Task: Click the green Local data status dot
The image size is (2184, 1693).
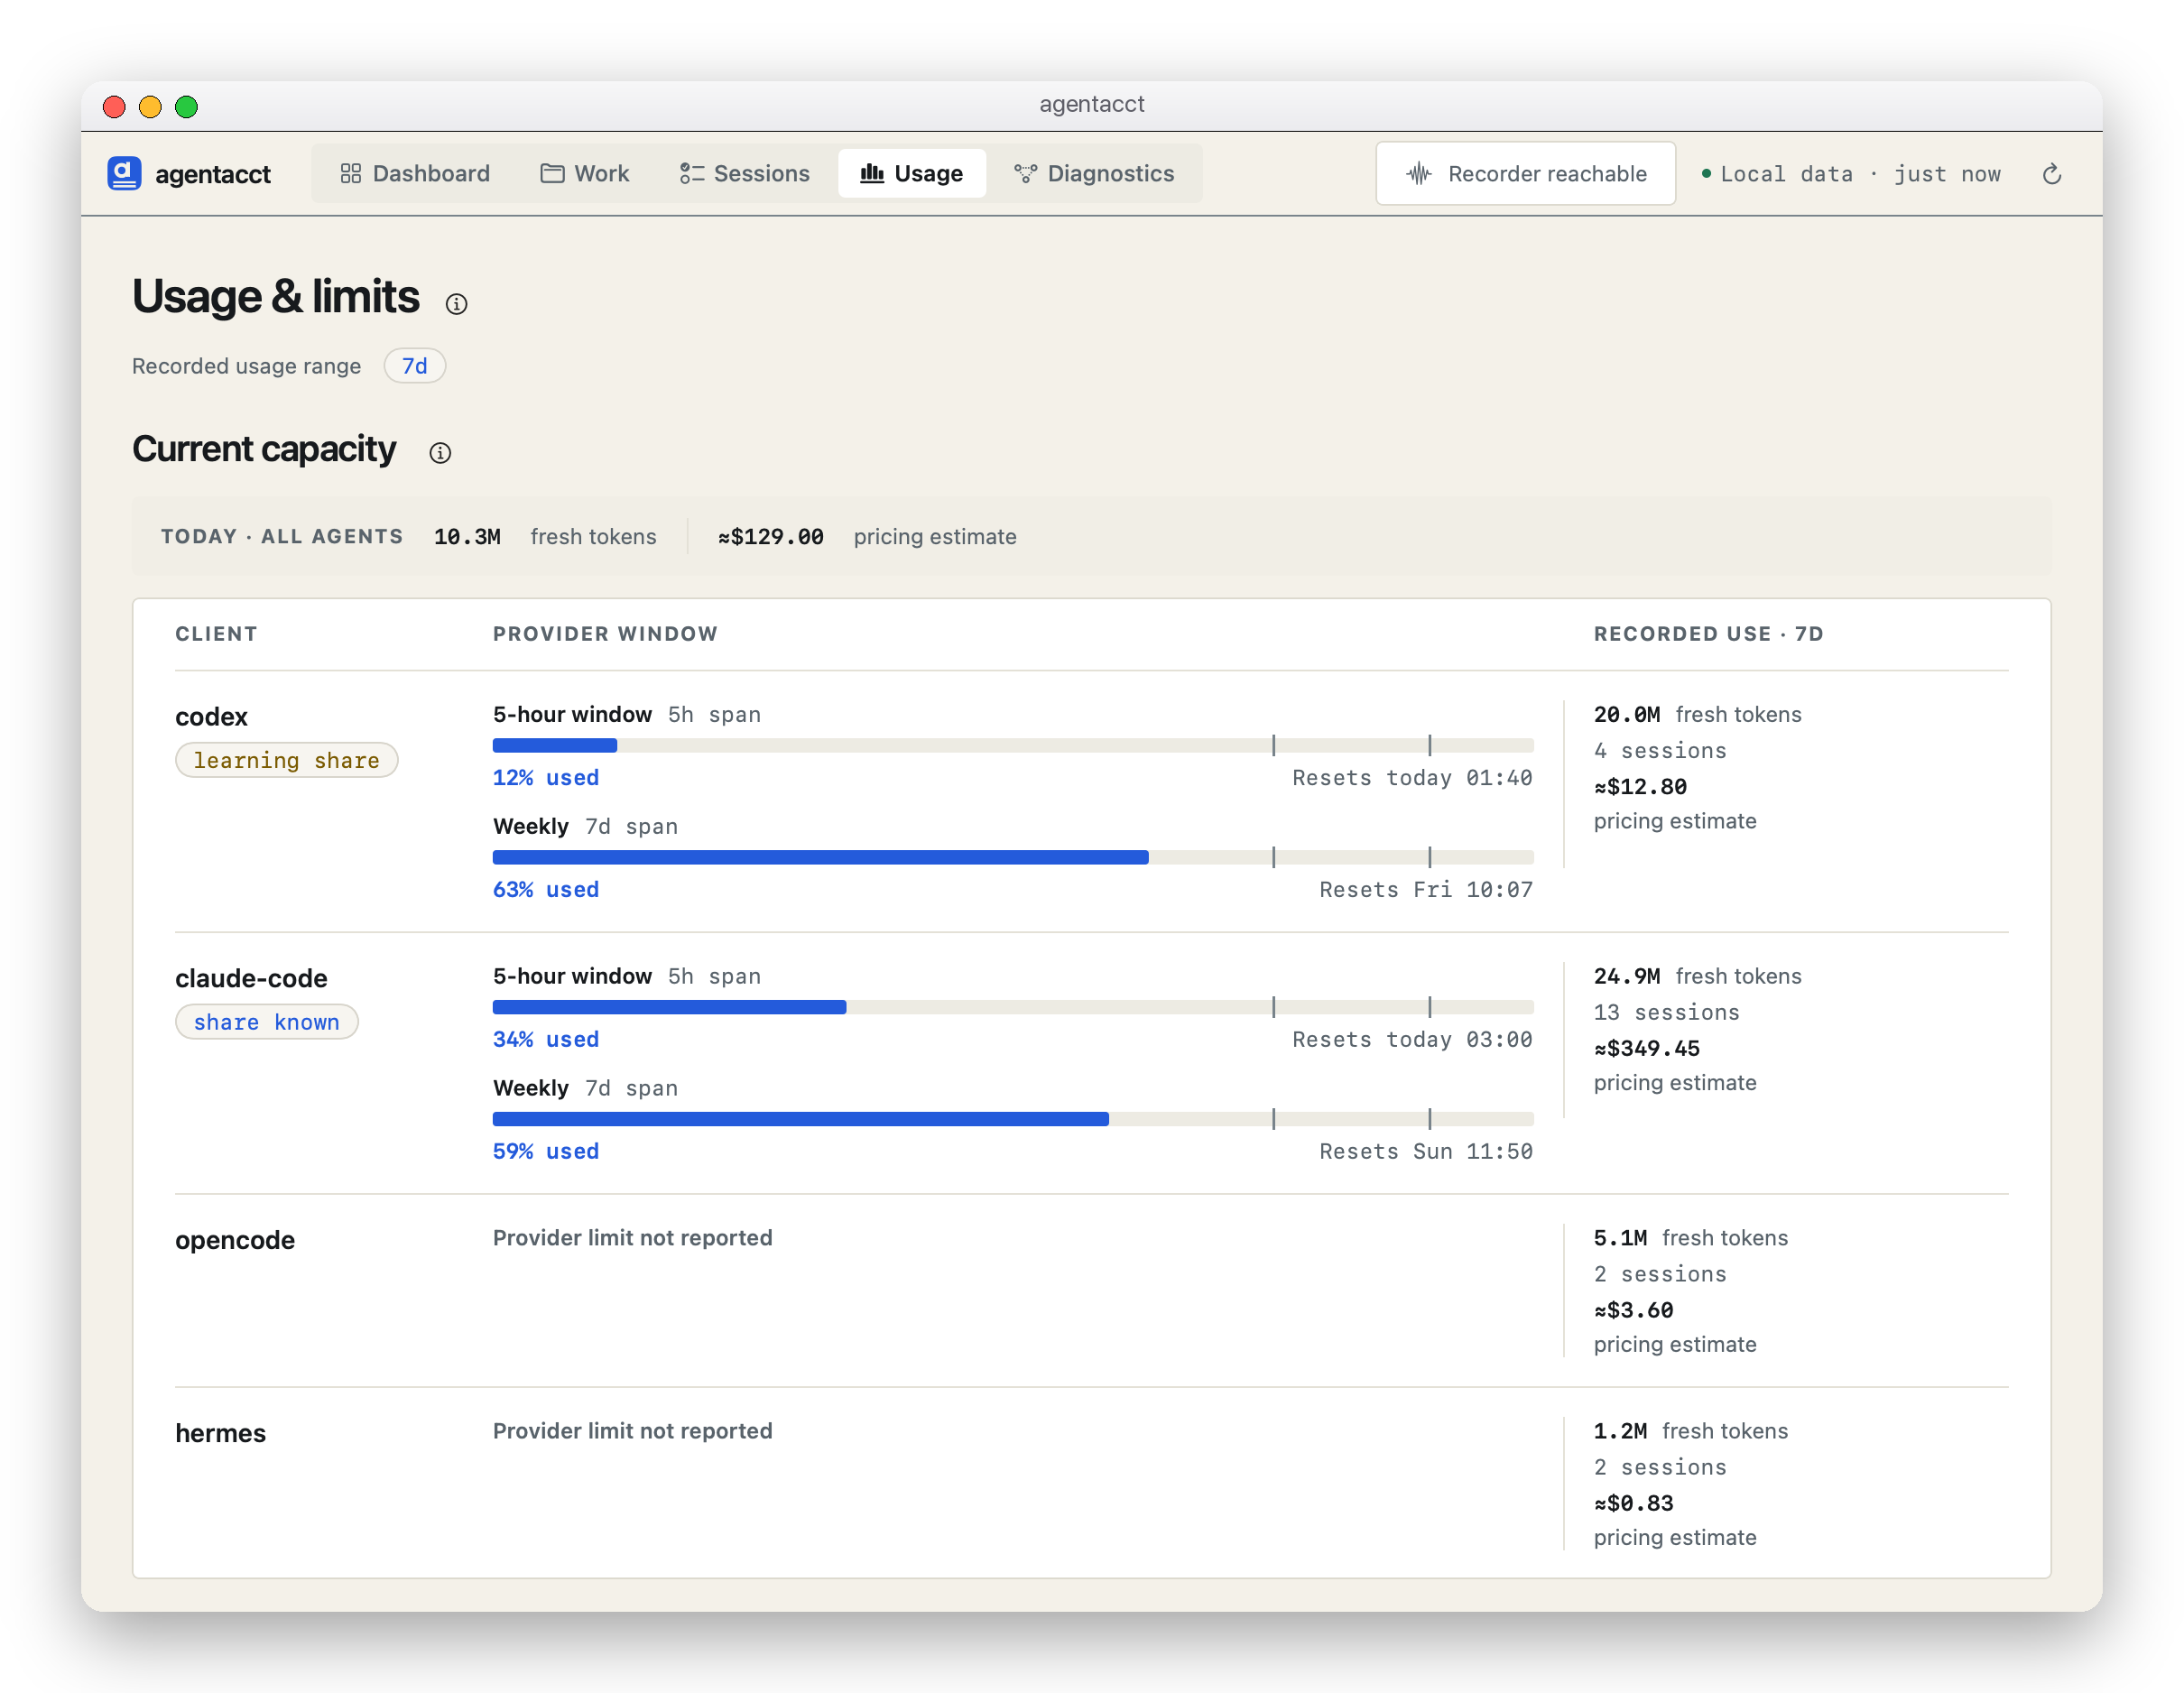Action: tap(1706, 174)
